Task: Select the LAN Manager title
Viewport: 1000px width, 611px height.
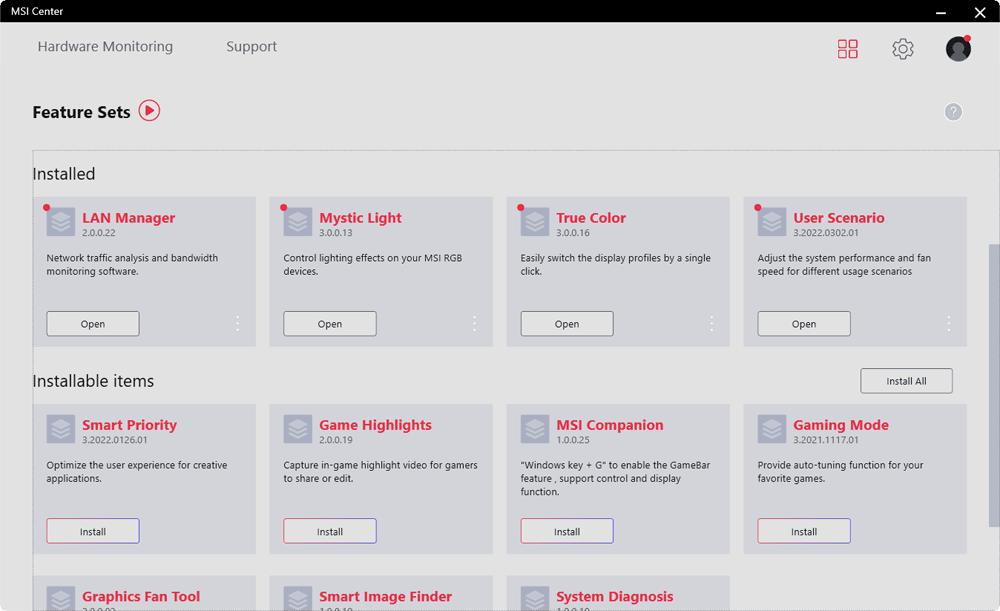Action: pyautogui.click(x=128, y=217)
